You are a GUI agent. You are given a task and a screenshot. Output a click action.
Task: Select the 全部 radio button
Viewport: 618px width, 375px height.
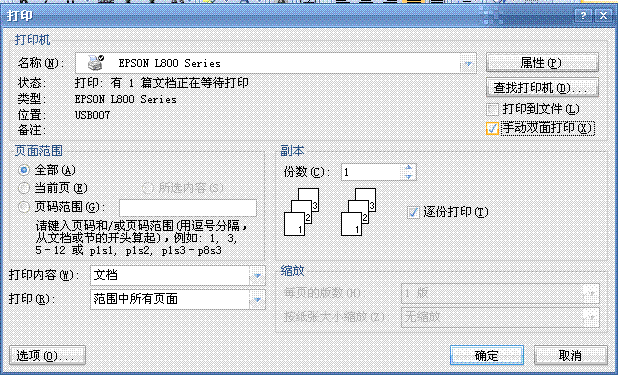24,170
